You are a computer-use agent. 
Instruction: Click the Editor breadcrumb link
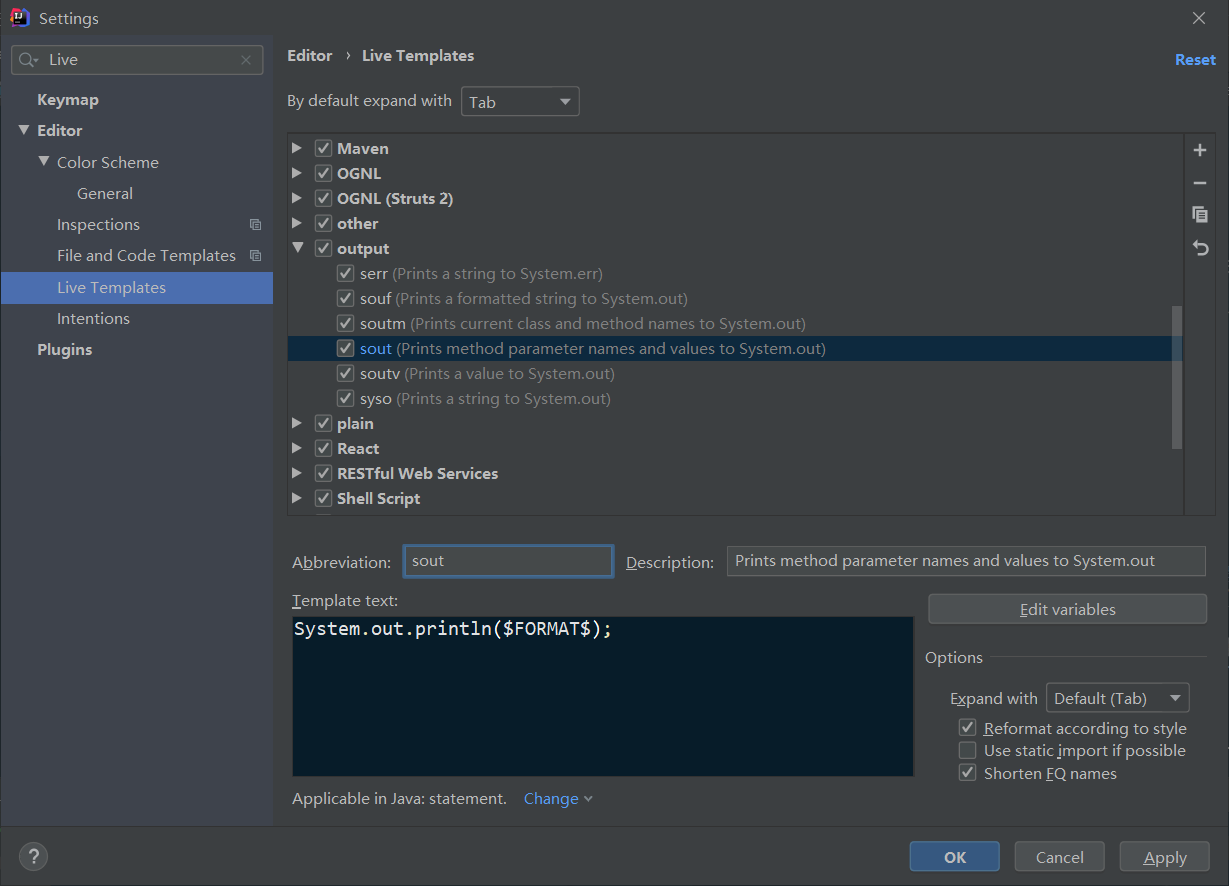310,56
